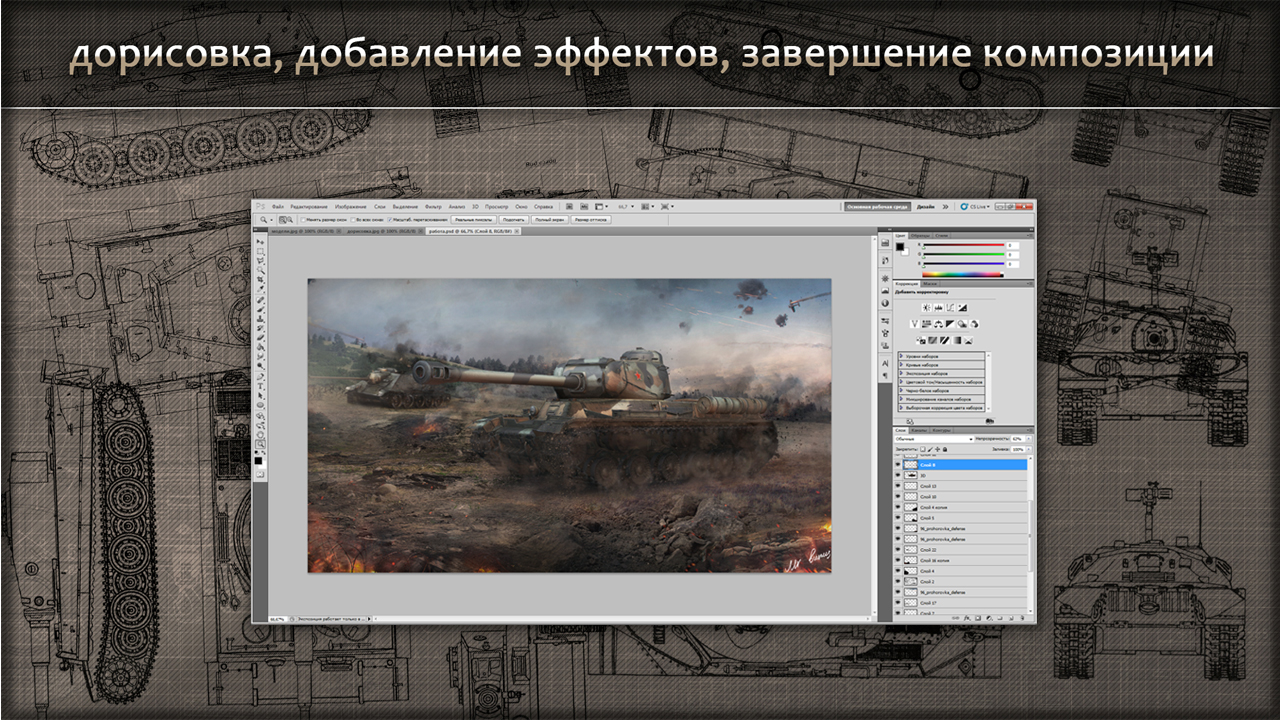The height and width of the screenshot is (720, 1280).
Task: Open the CS Live dropdown
Action: [x=975, y=207]
